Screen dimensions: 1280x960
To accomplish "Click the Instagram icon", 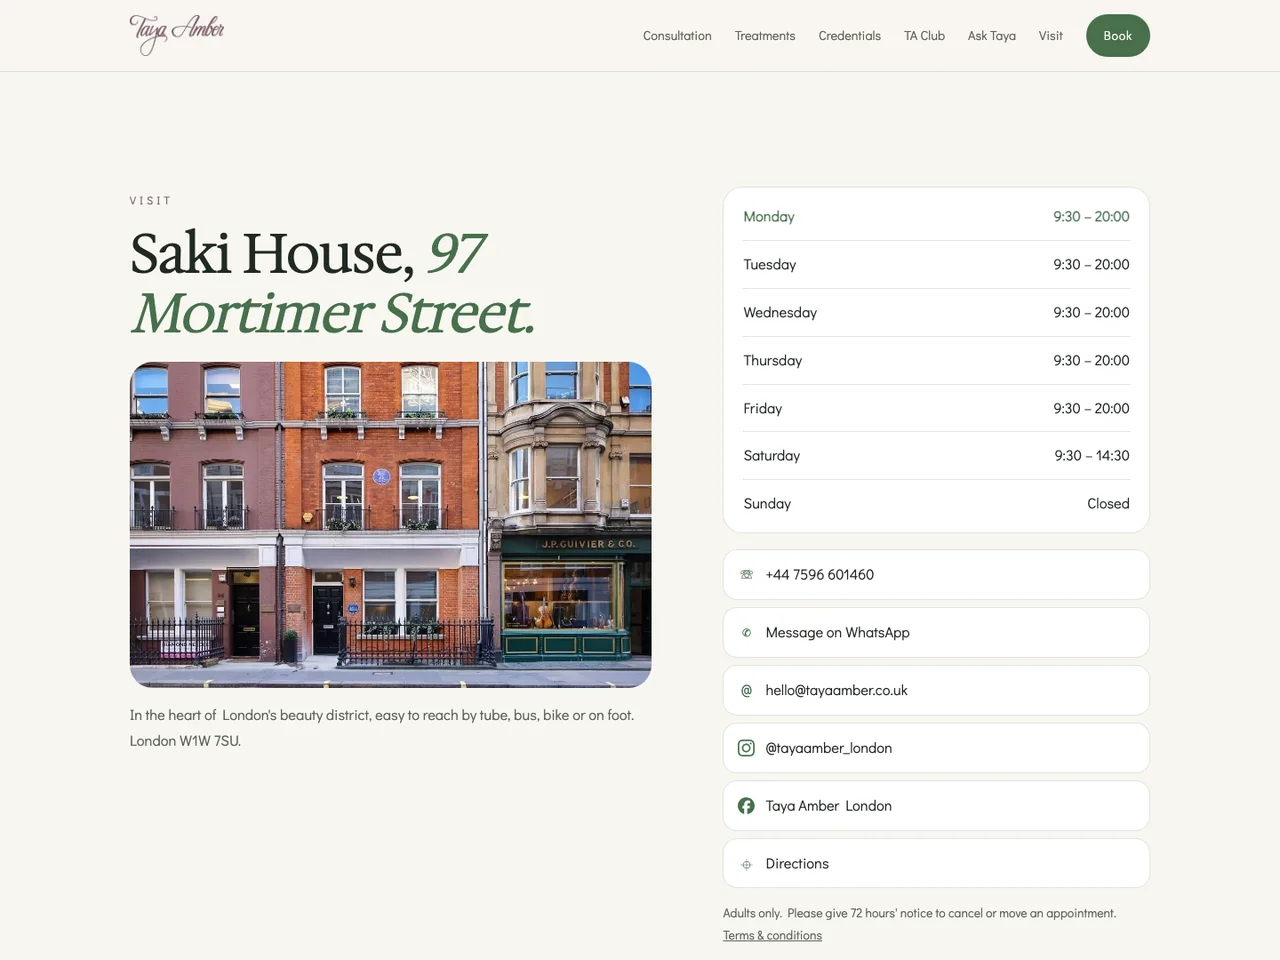I will pos(746,748).
